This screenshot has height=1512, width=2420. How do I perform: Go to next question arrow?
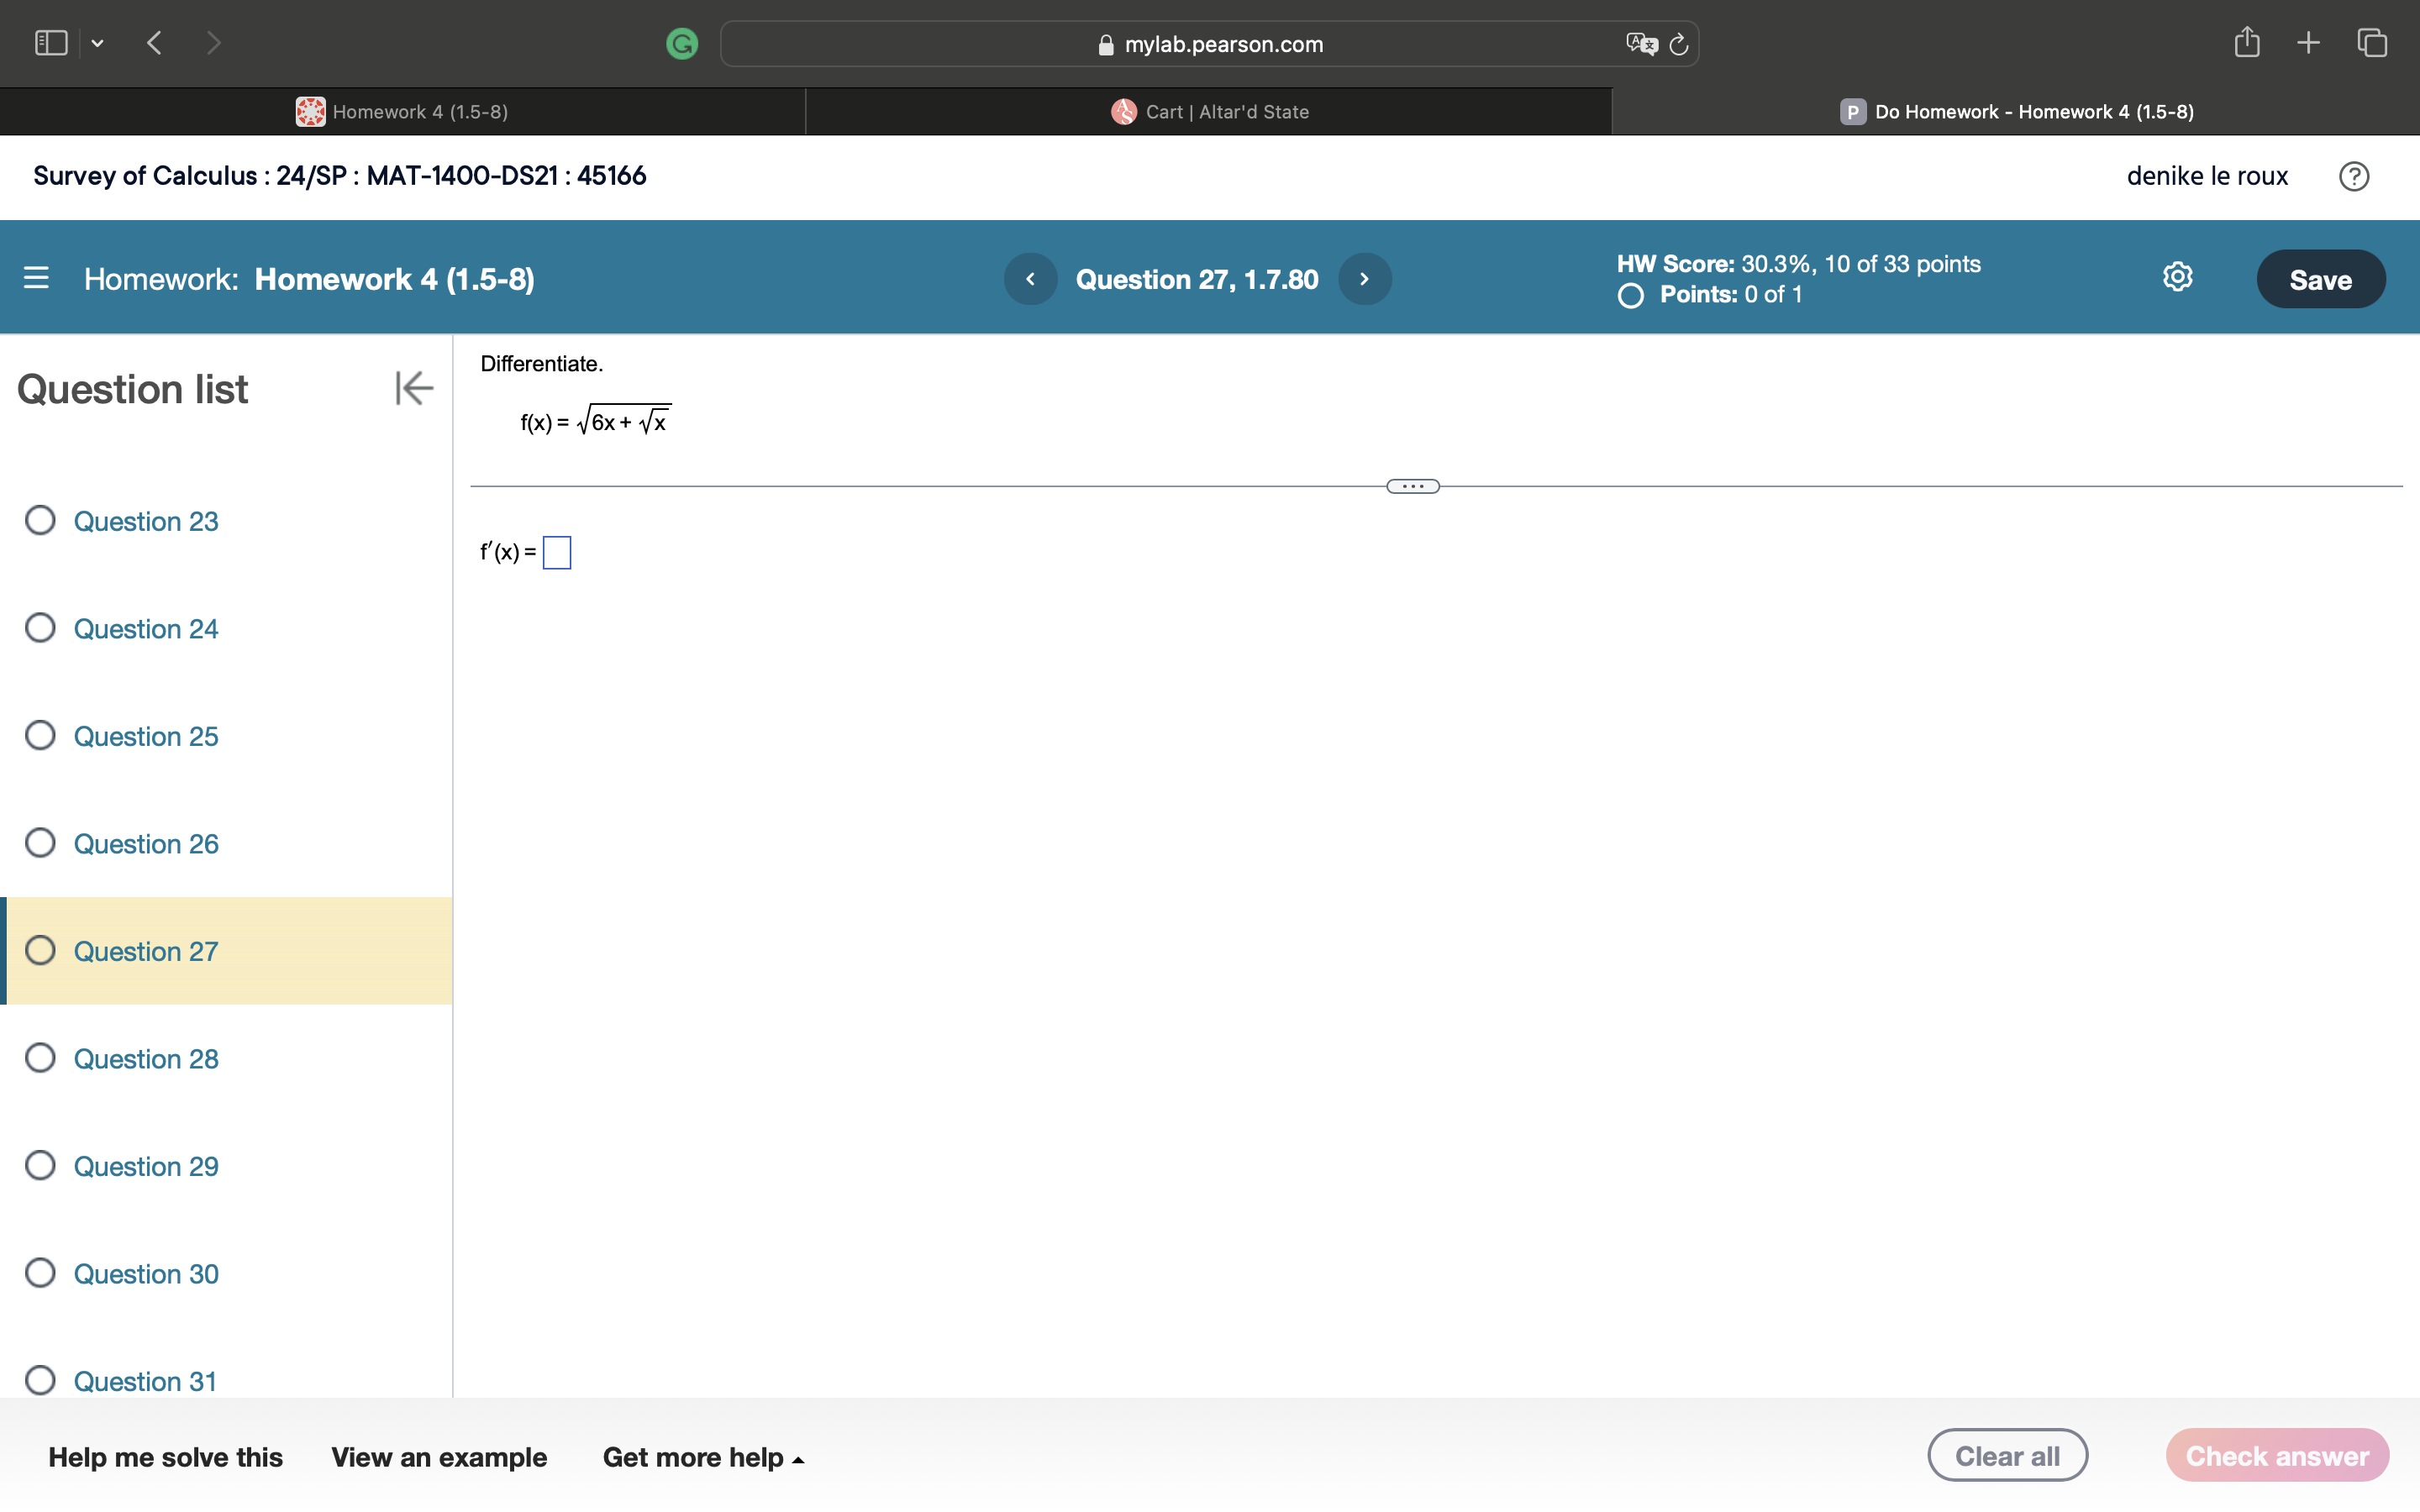tap(1364, 279)
